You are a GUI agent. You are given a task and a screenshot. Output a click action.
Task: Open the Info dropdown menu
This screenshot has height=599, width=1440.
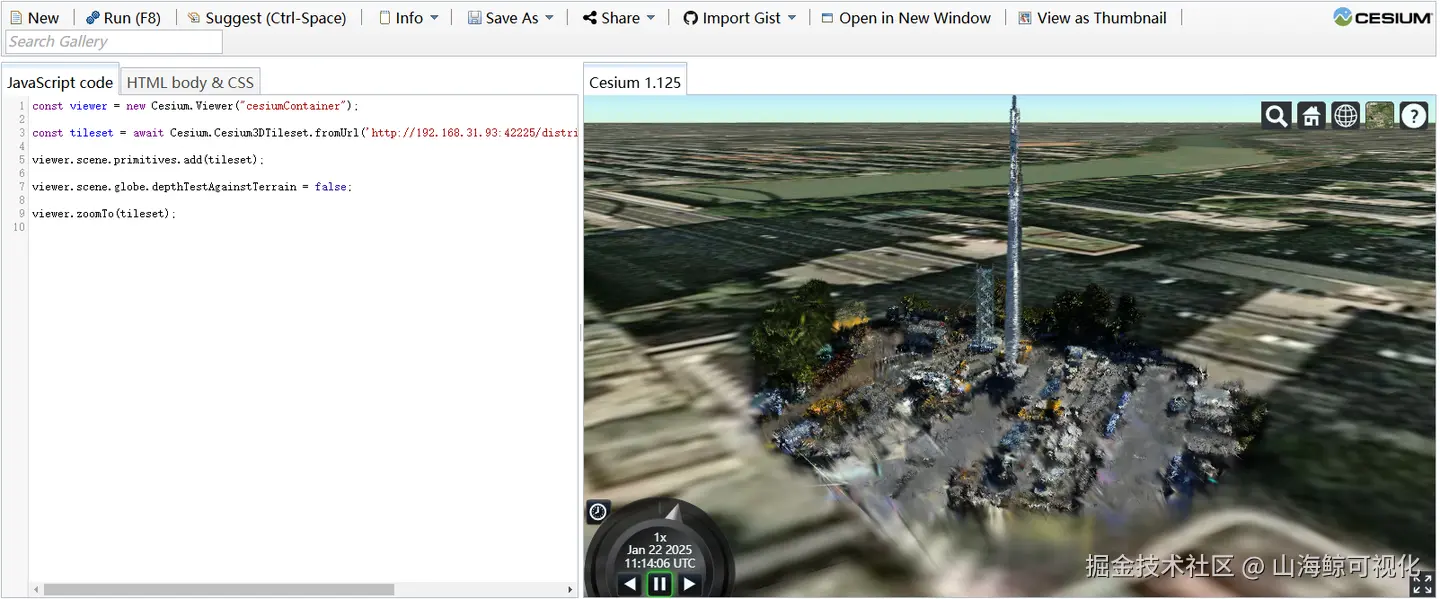[409, 18]
